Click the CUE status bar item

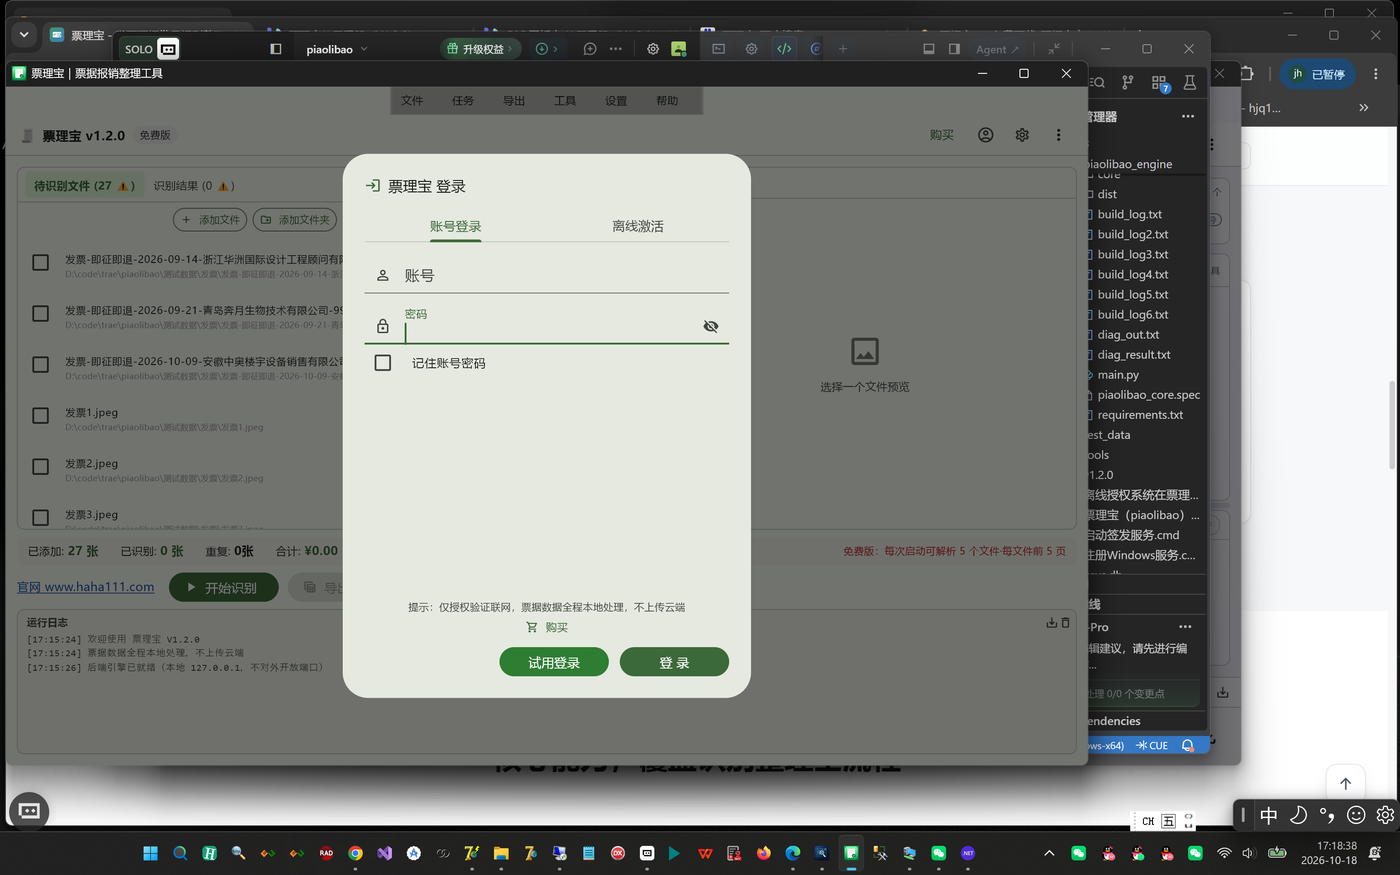(x=1152, y=746)
